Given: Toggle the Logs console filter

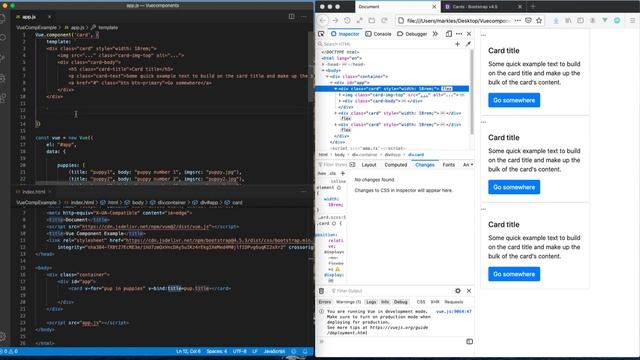Looking at the screenshot, I should coord(371,302).
